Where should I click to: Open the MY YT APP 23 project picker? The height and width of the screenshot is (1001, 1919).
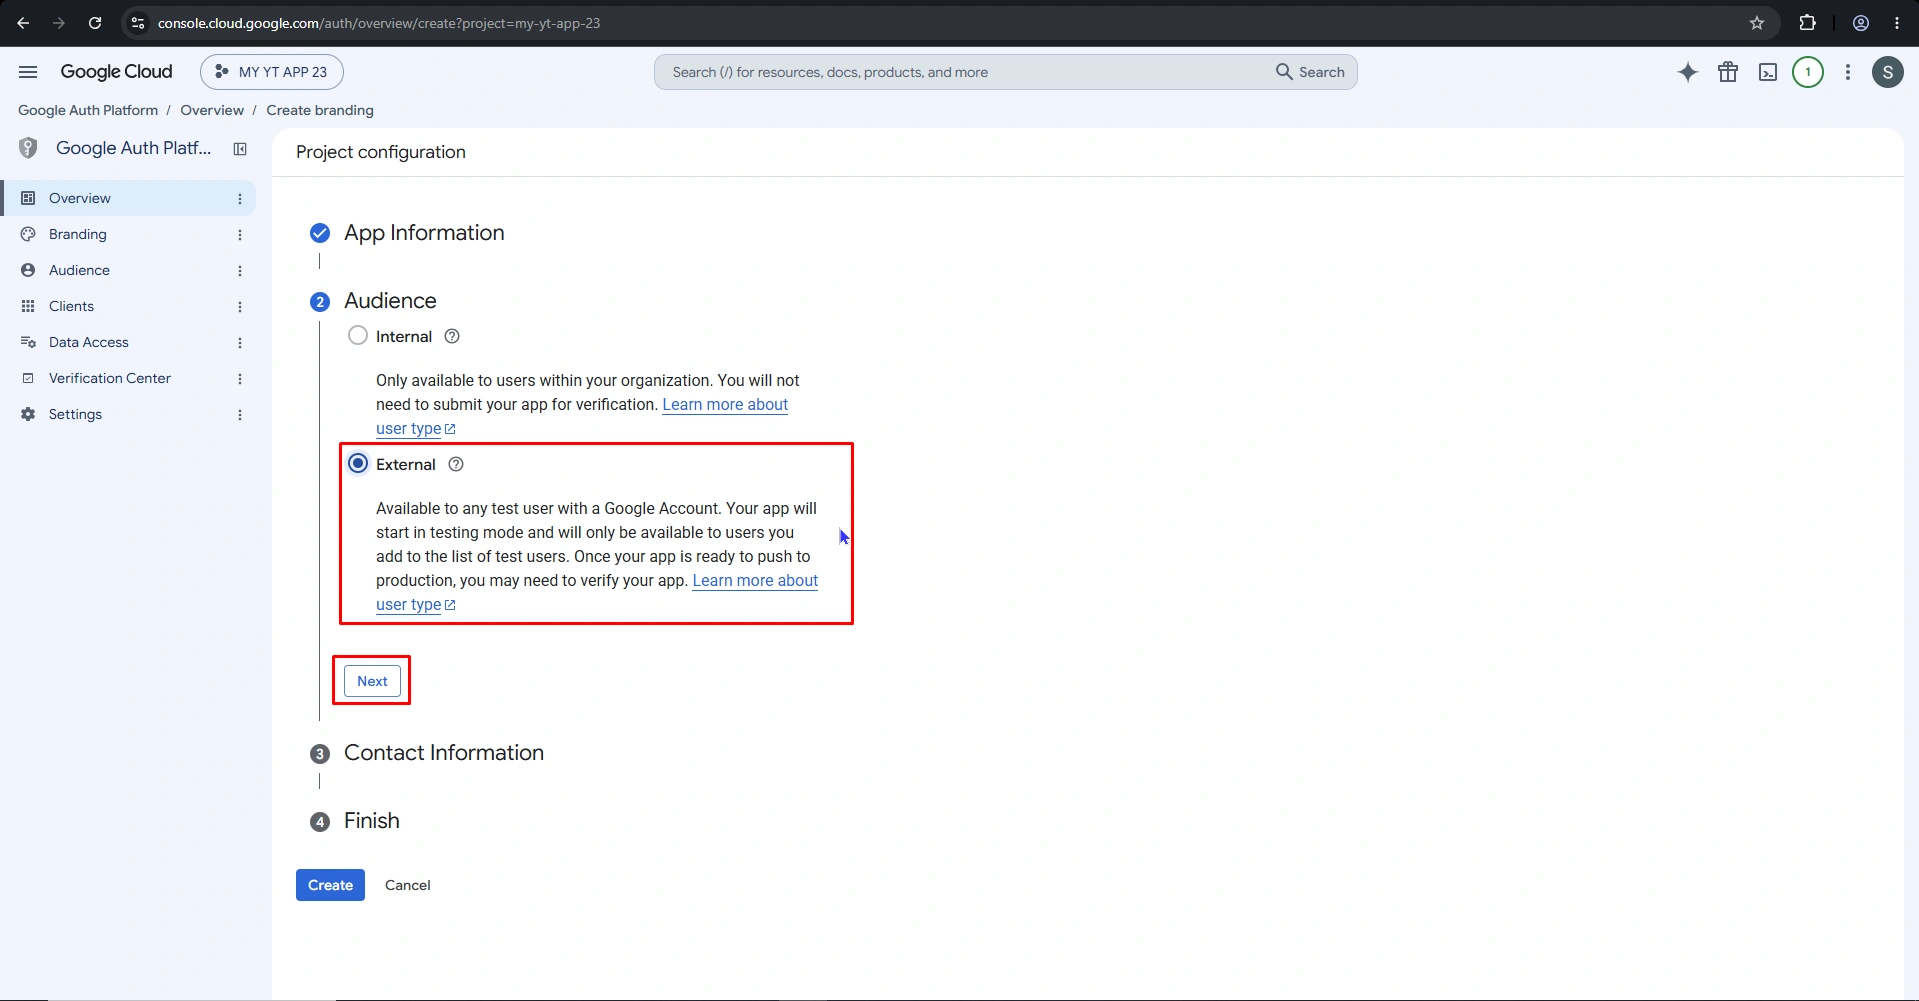272,72
